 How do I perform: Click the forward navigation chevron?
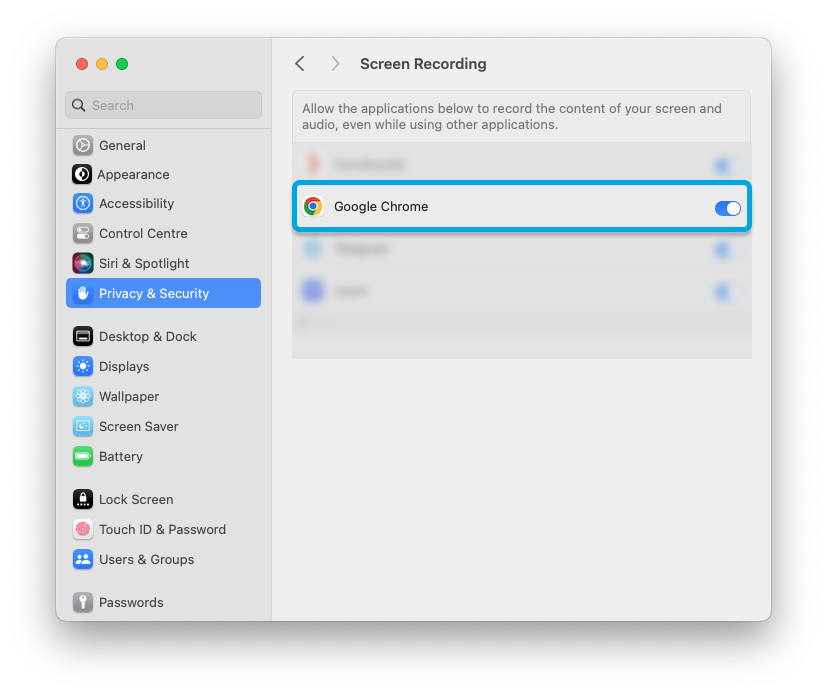pyautogui.click(x=335, y=63)
